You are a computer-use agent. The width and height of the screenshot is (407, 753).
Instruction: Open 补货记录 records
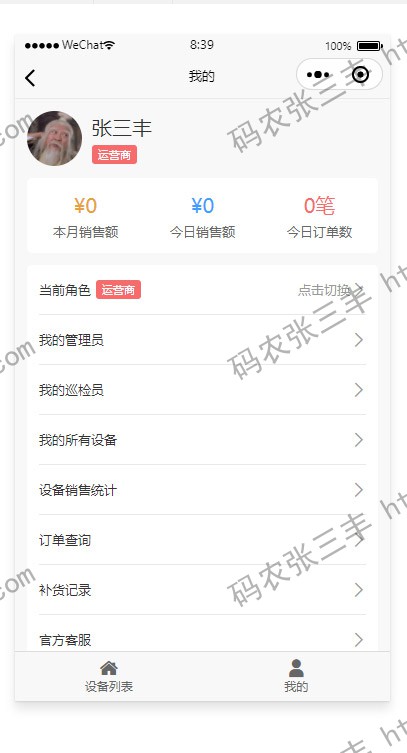(x=202, y=590)
